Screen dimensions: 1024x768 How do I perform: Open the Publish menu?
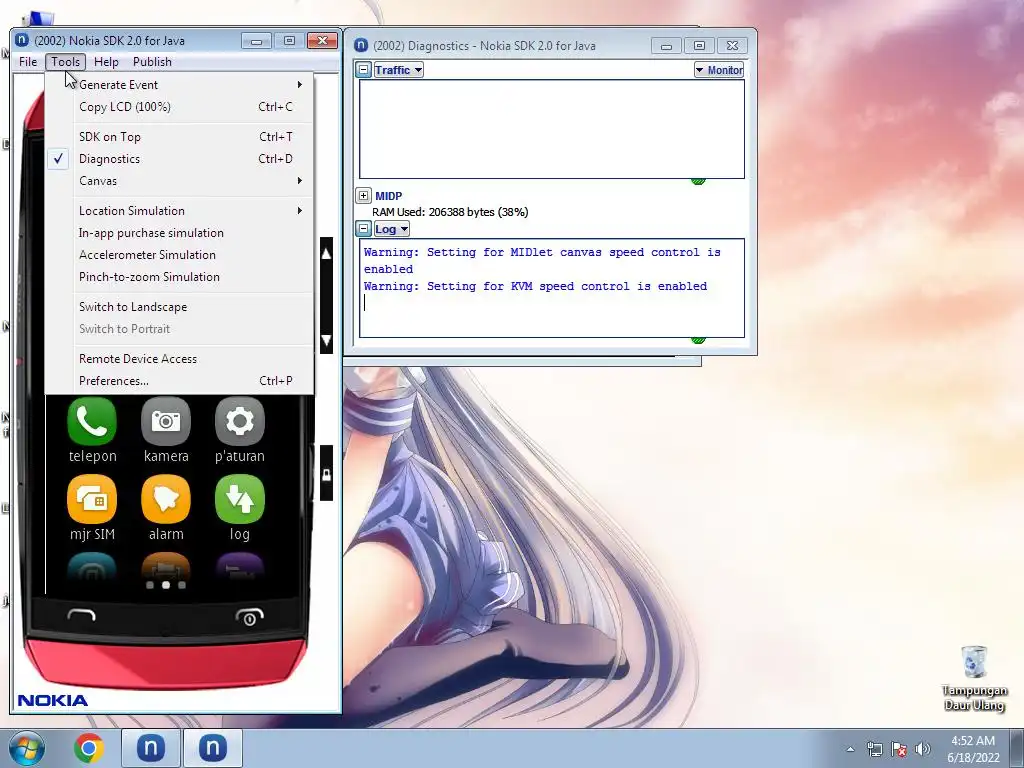152,61
